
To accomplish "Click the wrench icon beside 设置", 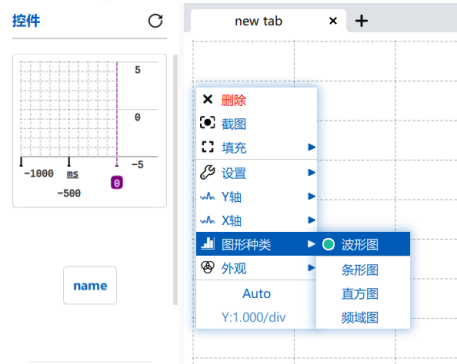I will tap(207, 172).
